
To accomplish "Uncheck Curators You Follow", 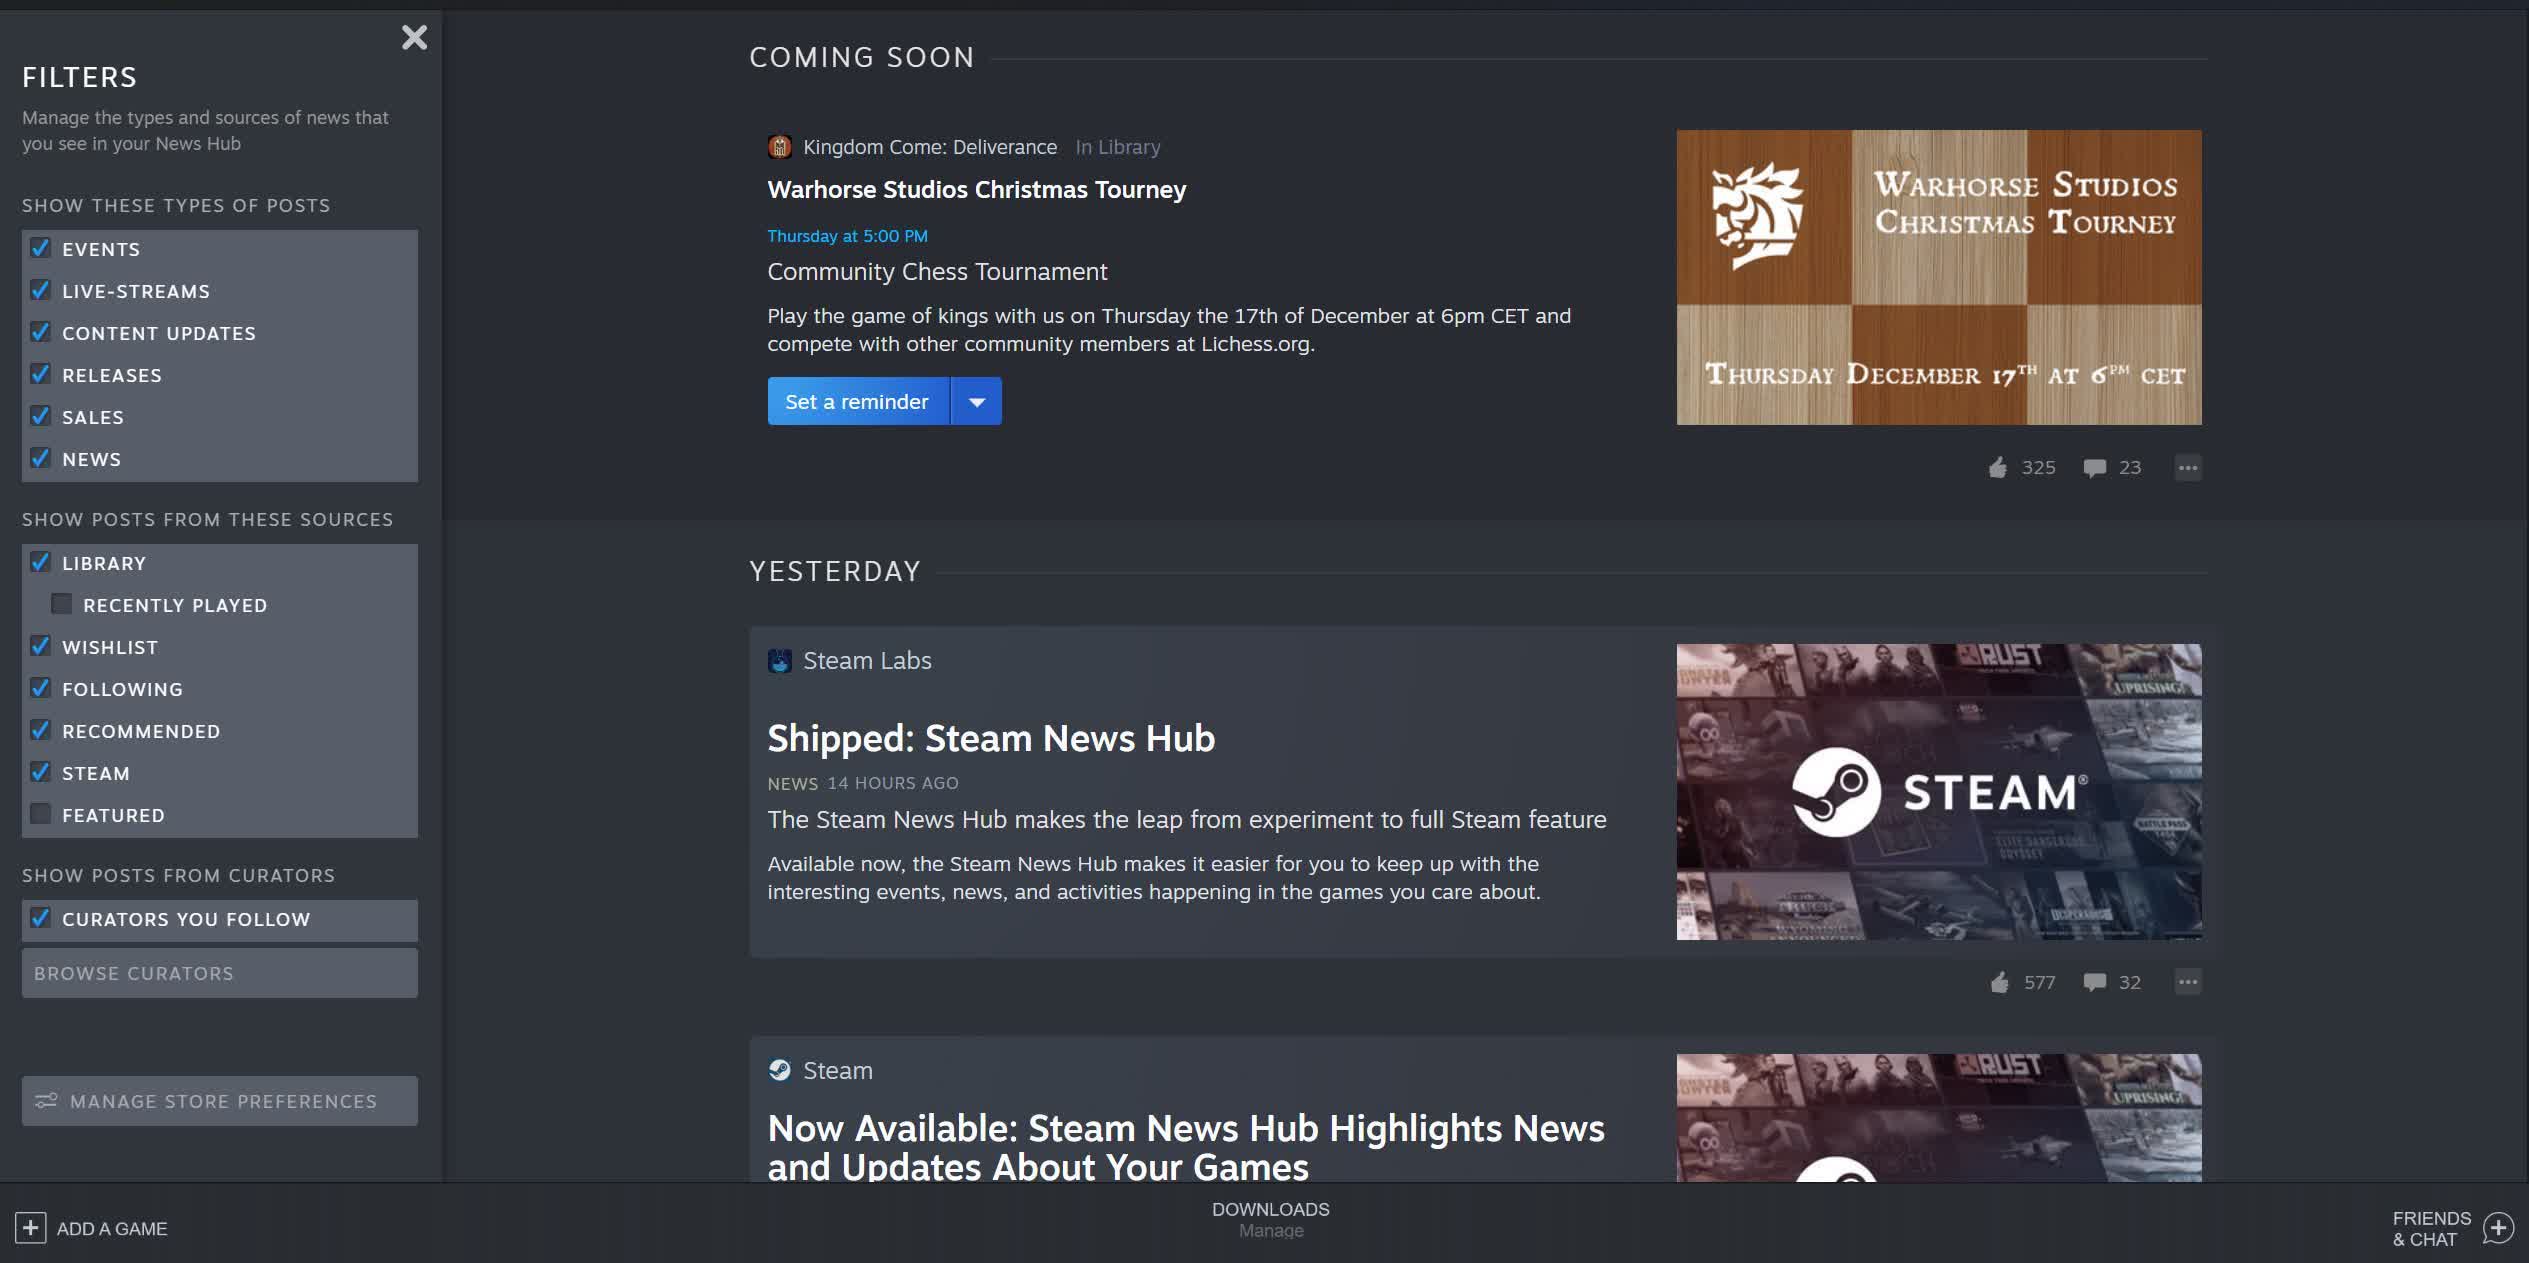I will (x=41, y=919).
